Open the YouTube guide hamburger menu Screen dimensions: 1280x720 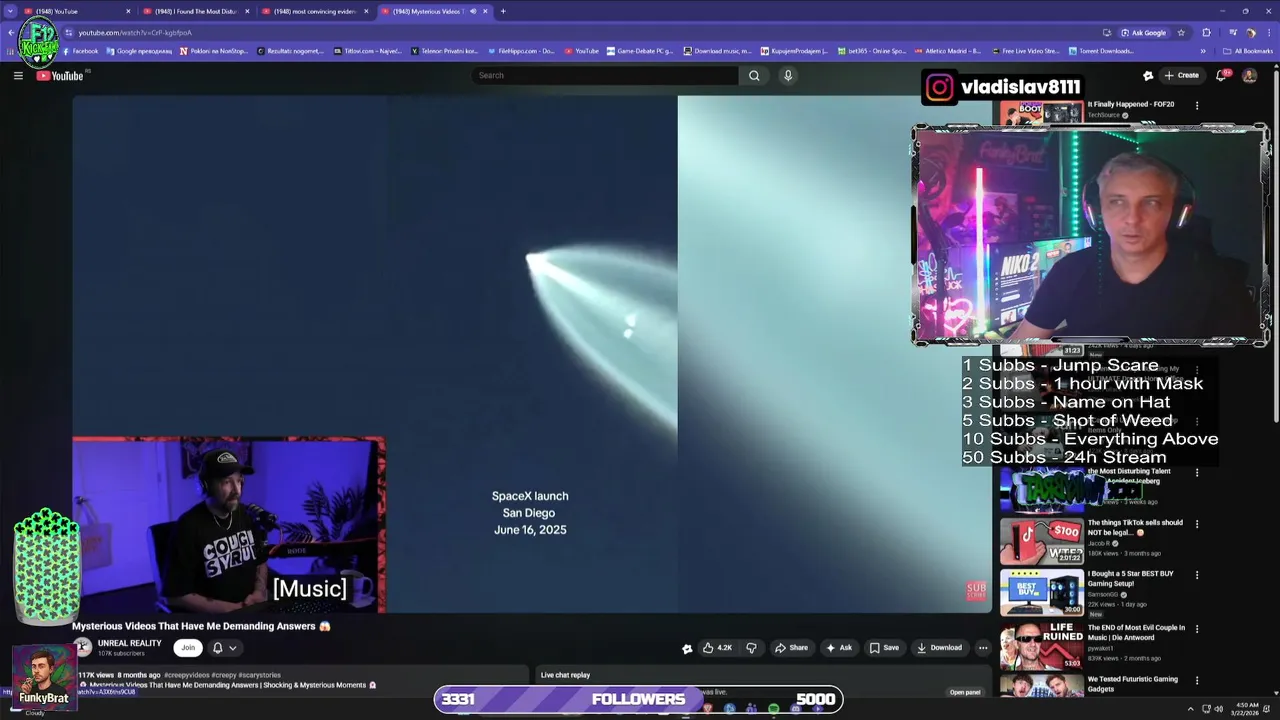pos(18,75)
